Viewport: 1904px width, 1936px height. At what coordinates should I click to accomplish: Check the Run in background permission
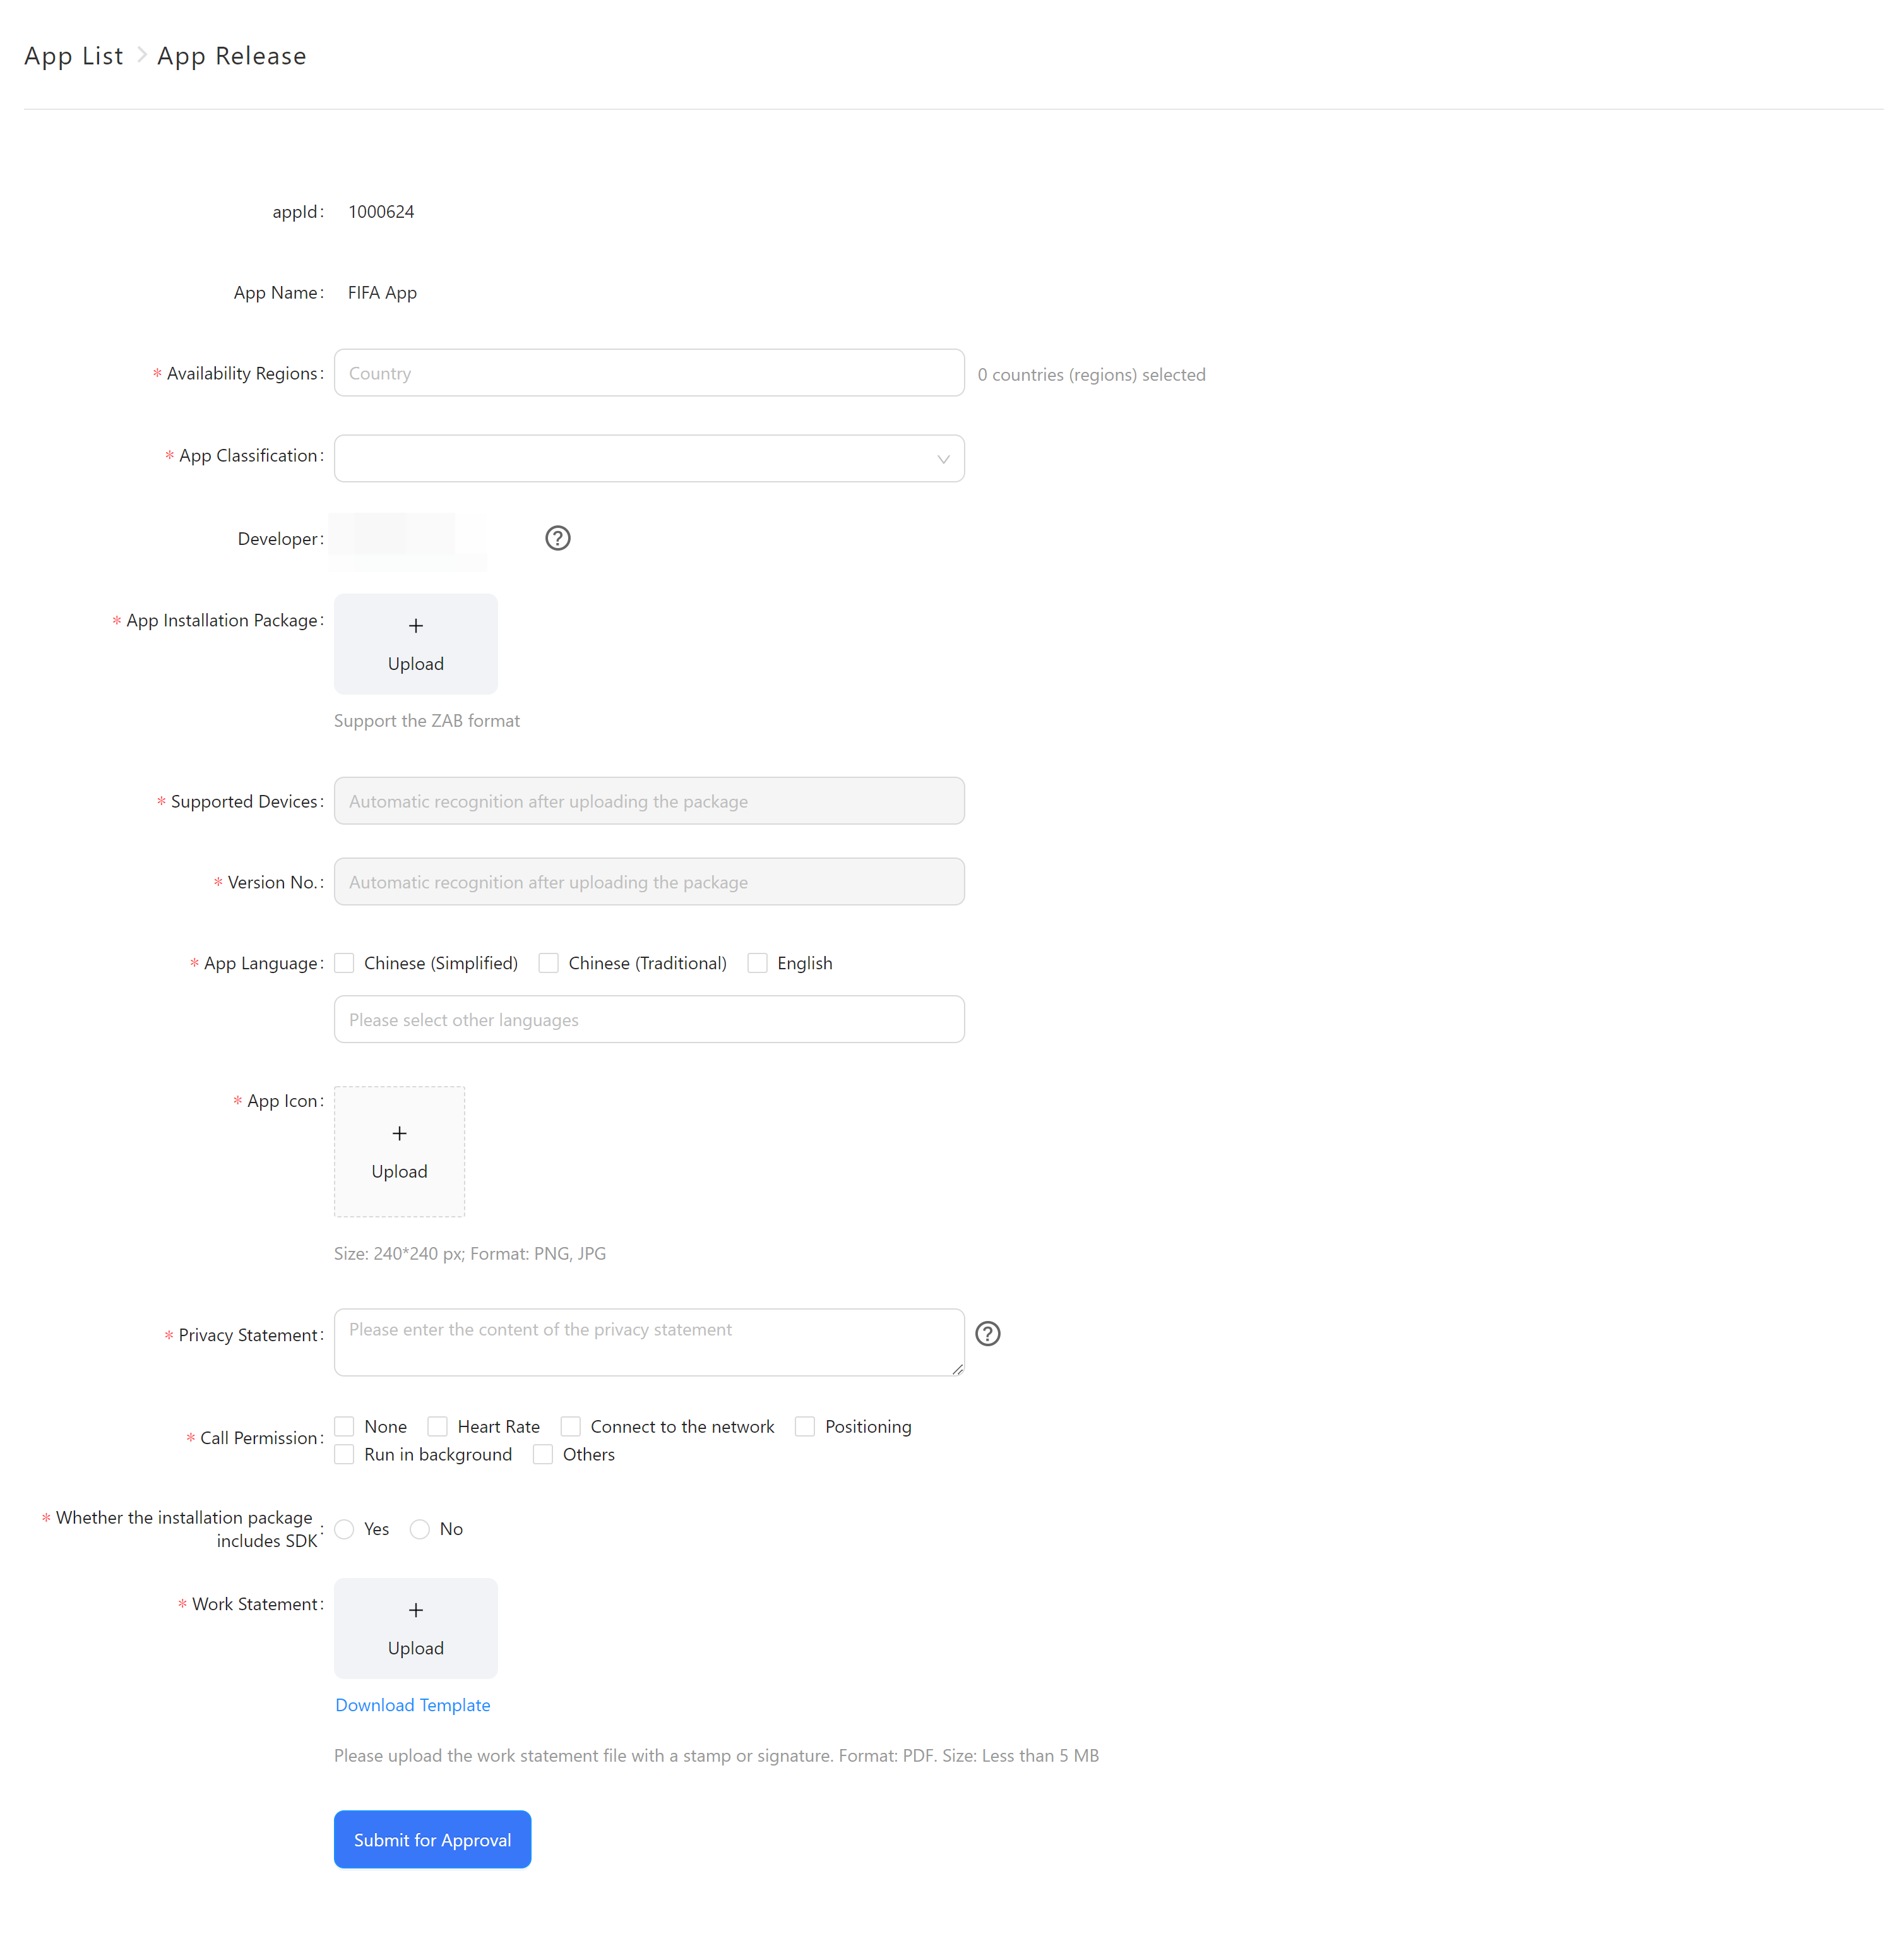click(x=344, y=1454)
